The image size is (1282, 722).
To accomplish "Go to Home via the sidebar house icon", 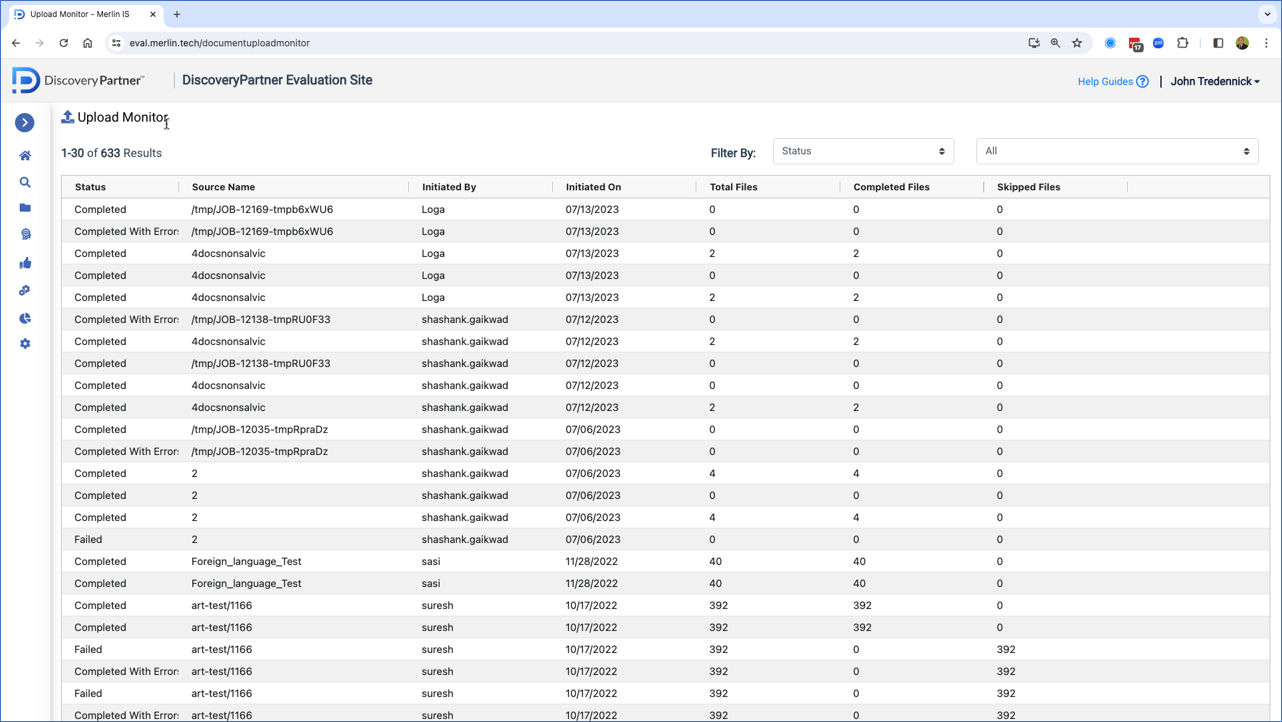I will (x=25, y=156).
